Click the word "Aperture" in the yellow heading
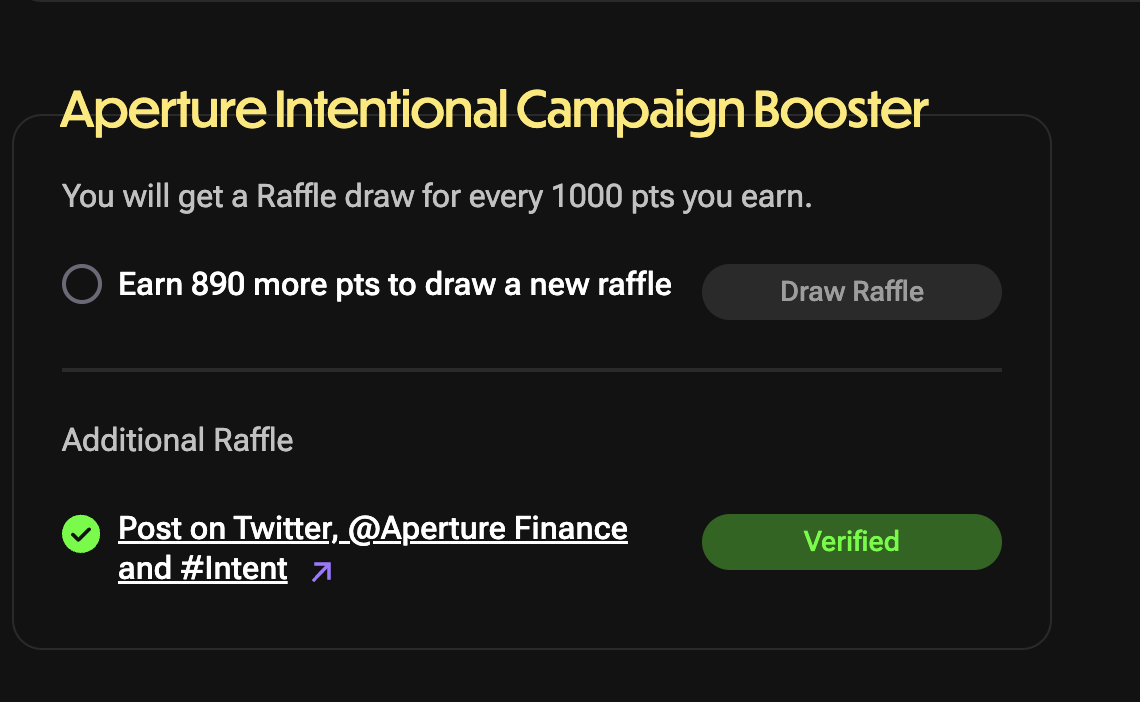This screenshot has width=1140, height=702. [162, 110]
